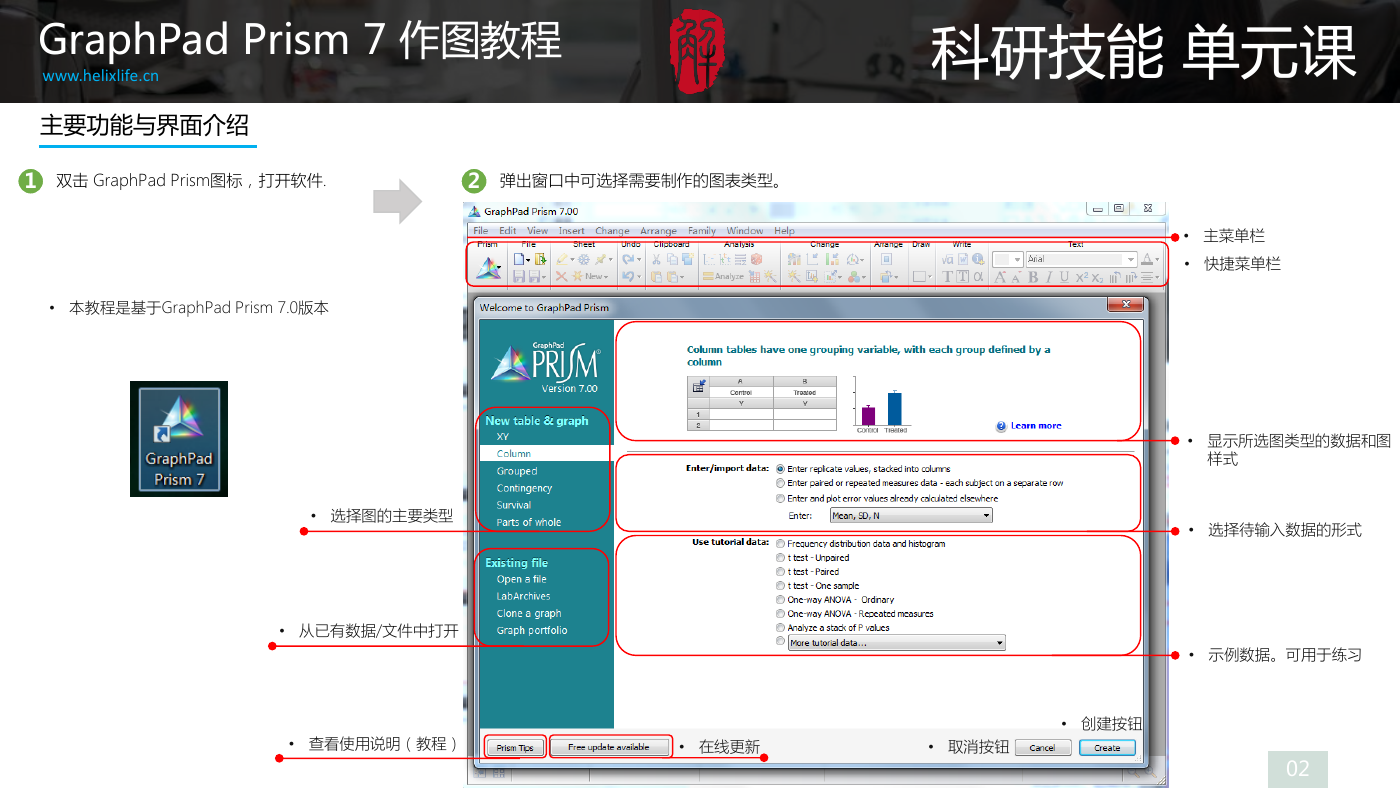The image size is (1400, 788).
Task: Open the View menu
Action: (x=538, y=231)
